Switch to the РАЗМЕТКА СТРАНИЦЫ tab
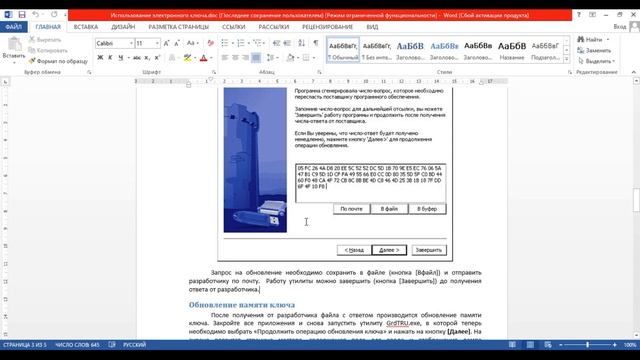Image resolution: width=640 pixels, height=360 pixels. [x=178, y=27]
